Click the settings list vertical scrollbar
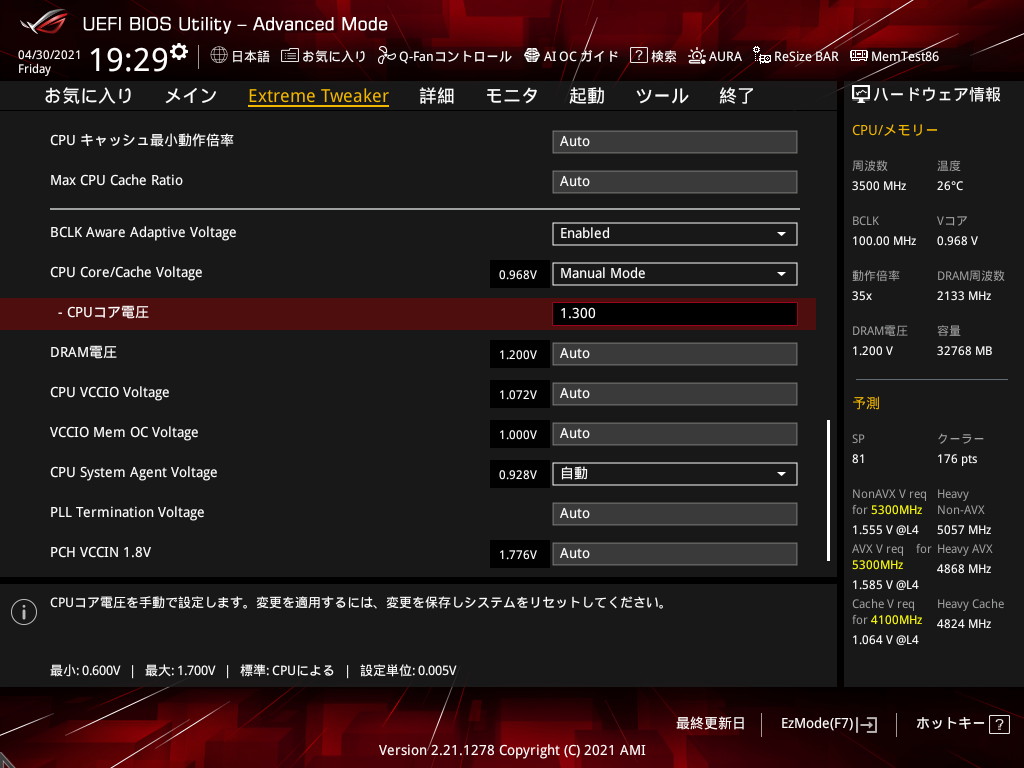Screen dimensions: 1024x768 tap(829, 490)
